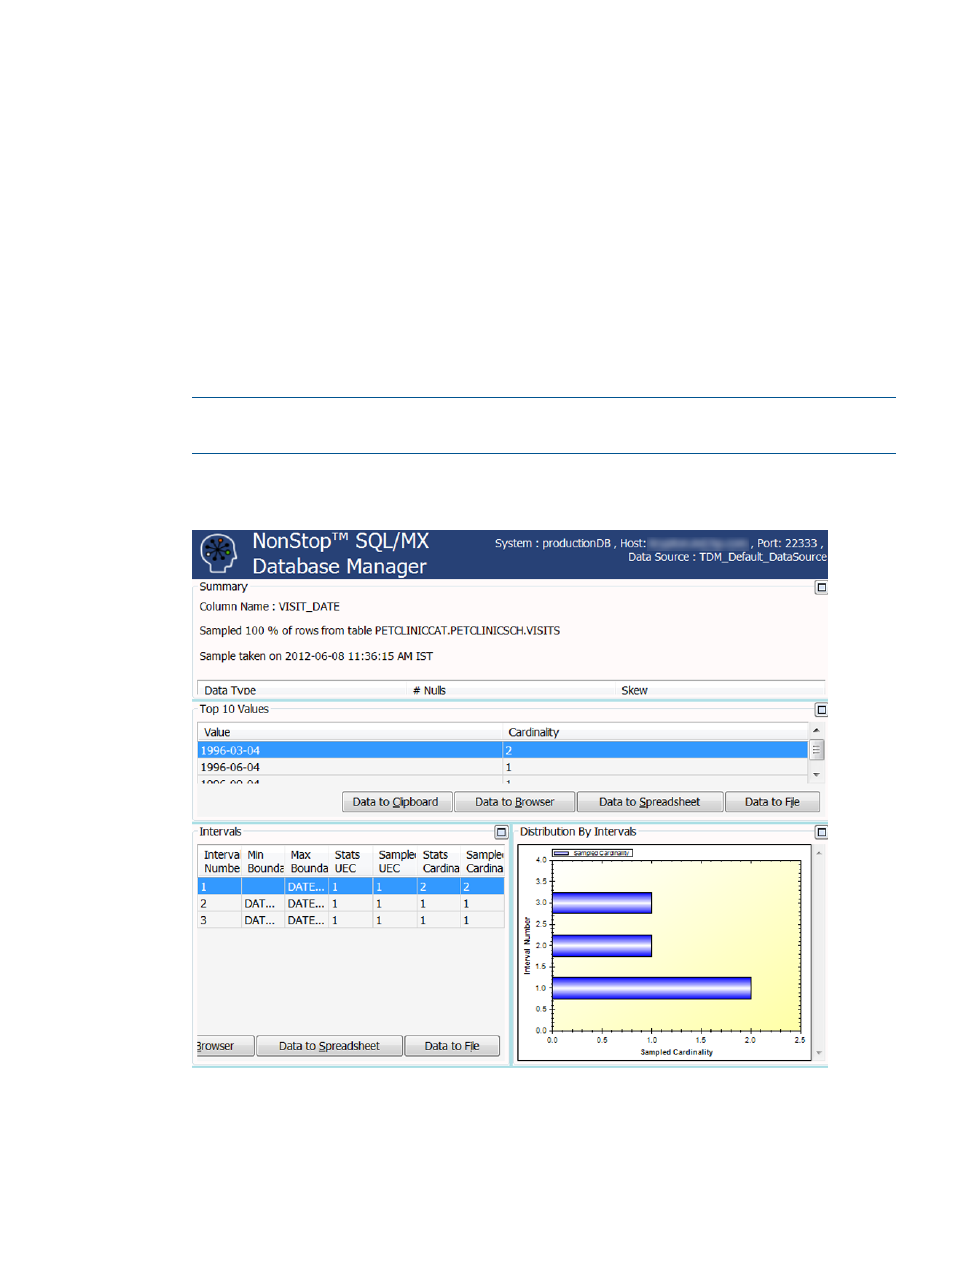This screenshot has width=954, height=1270.
Task: Maximize the Distribution By Intervals panel
Action: click(x=821, y=832)
